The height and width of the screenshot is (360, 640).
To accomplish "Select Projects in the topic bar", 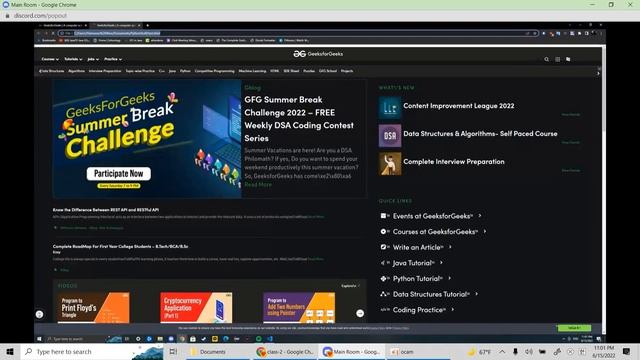I will click(x=347, y=71).
